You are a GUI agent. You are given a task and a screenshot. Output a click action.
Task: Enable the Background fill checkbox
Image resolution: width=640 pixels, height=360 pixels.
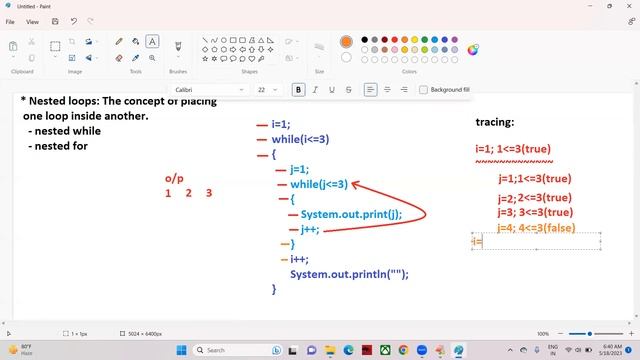[x=423, y=89]
